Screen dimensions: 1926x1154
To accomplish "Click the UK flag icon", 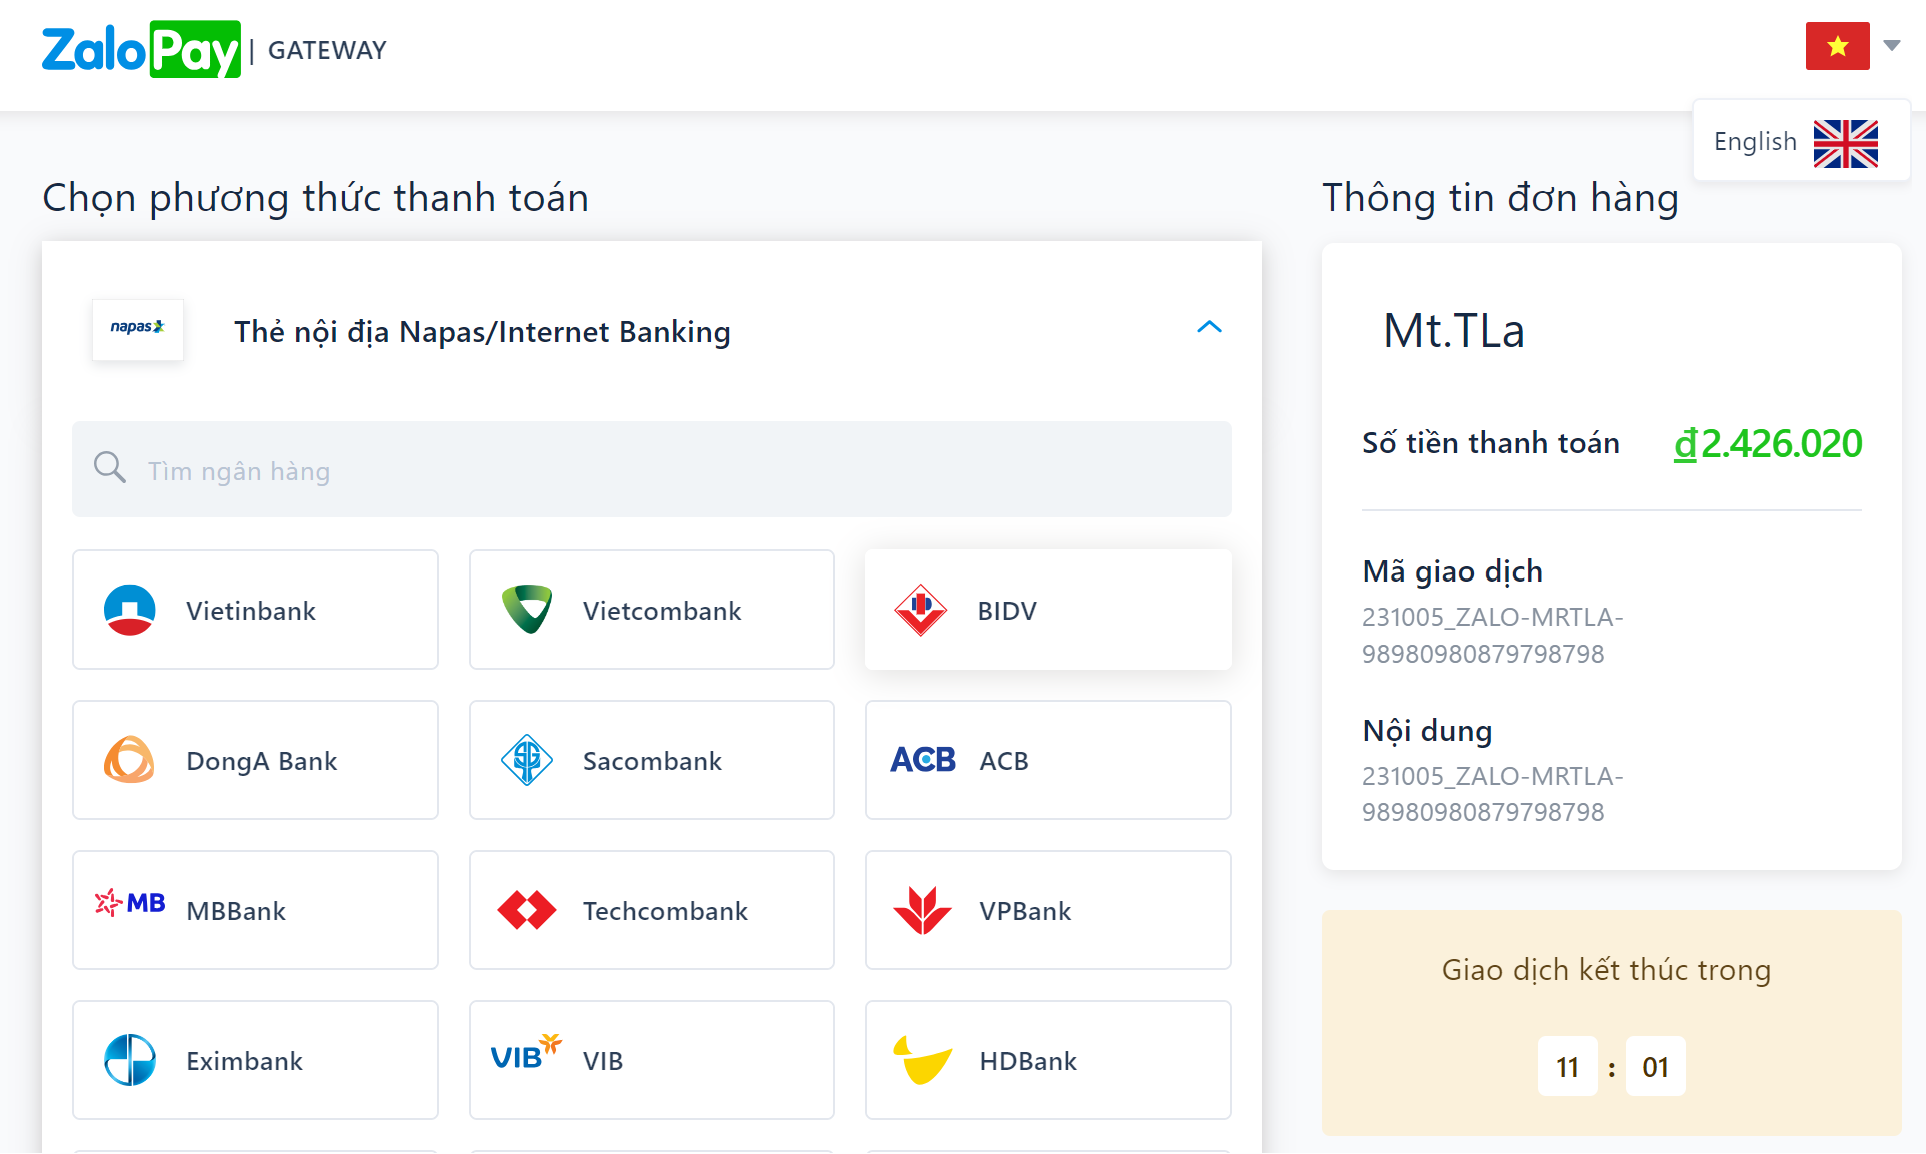I will point(1845,143).
